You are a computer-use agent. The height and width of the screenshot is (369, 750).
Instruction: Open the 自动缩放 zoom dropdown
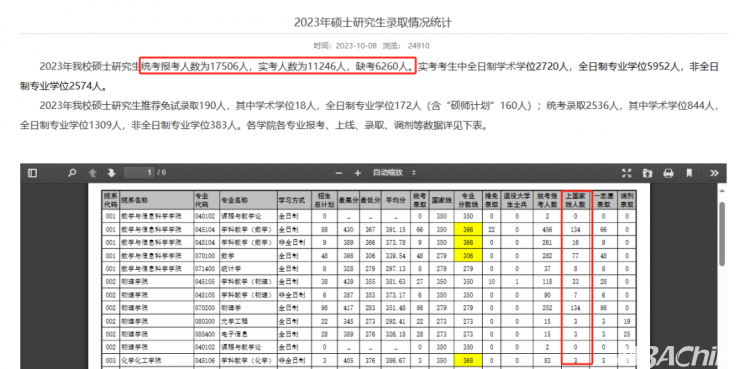[394, 173]
